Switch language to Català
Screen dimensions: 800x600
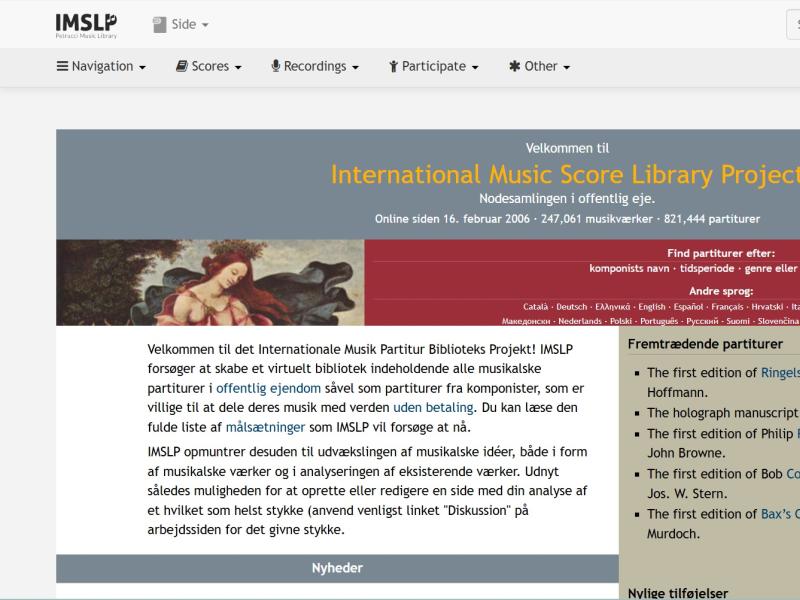(x=535, y=307)
